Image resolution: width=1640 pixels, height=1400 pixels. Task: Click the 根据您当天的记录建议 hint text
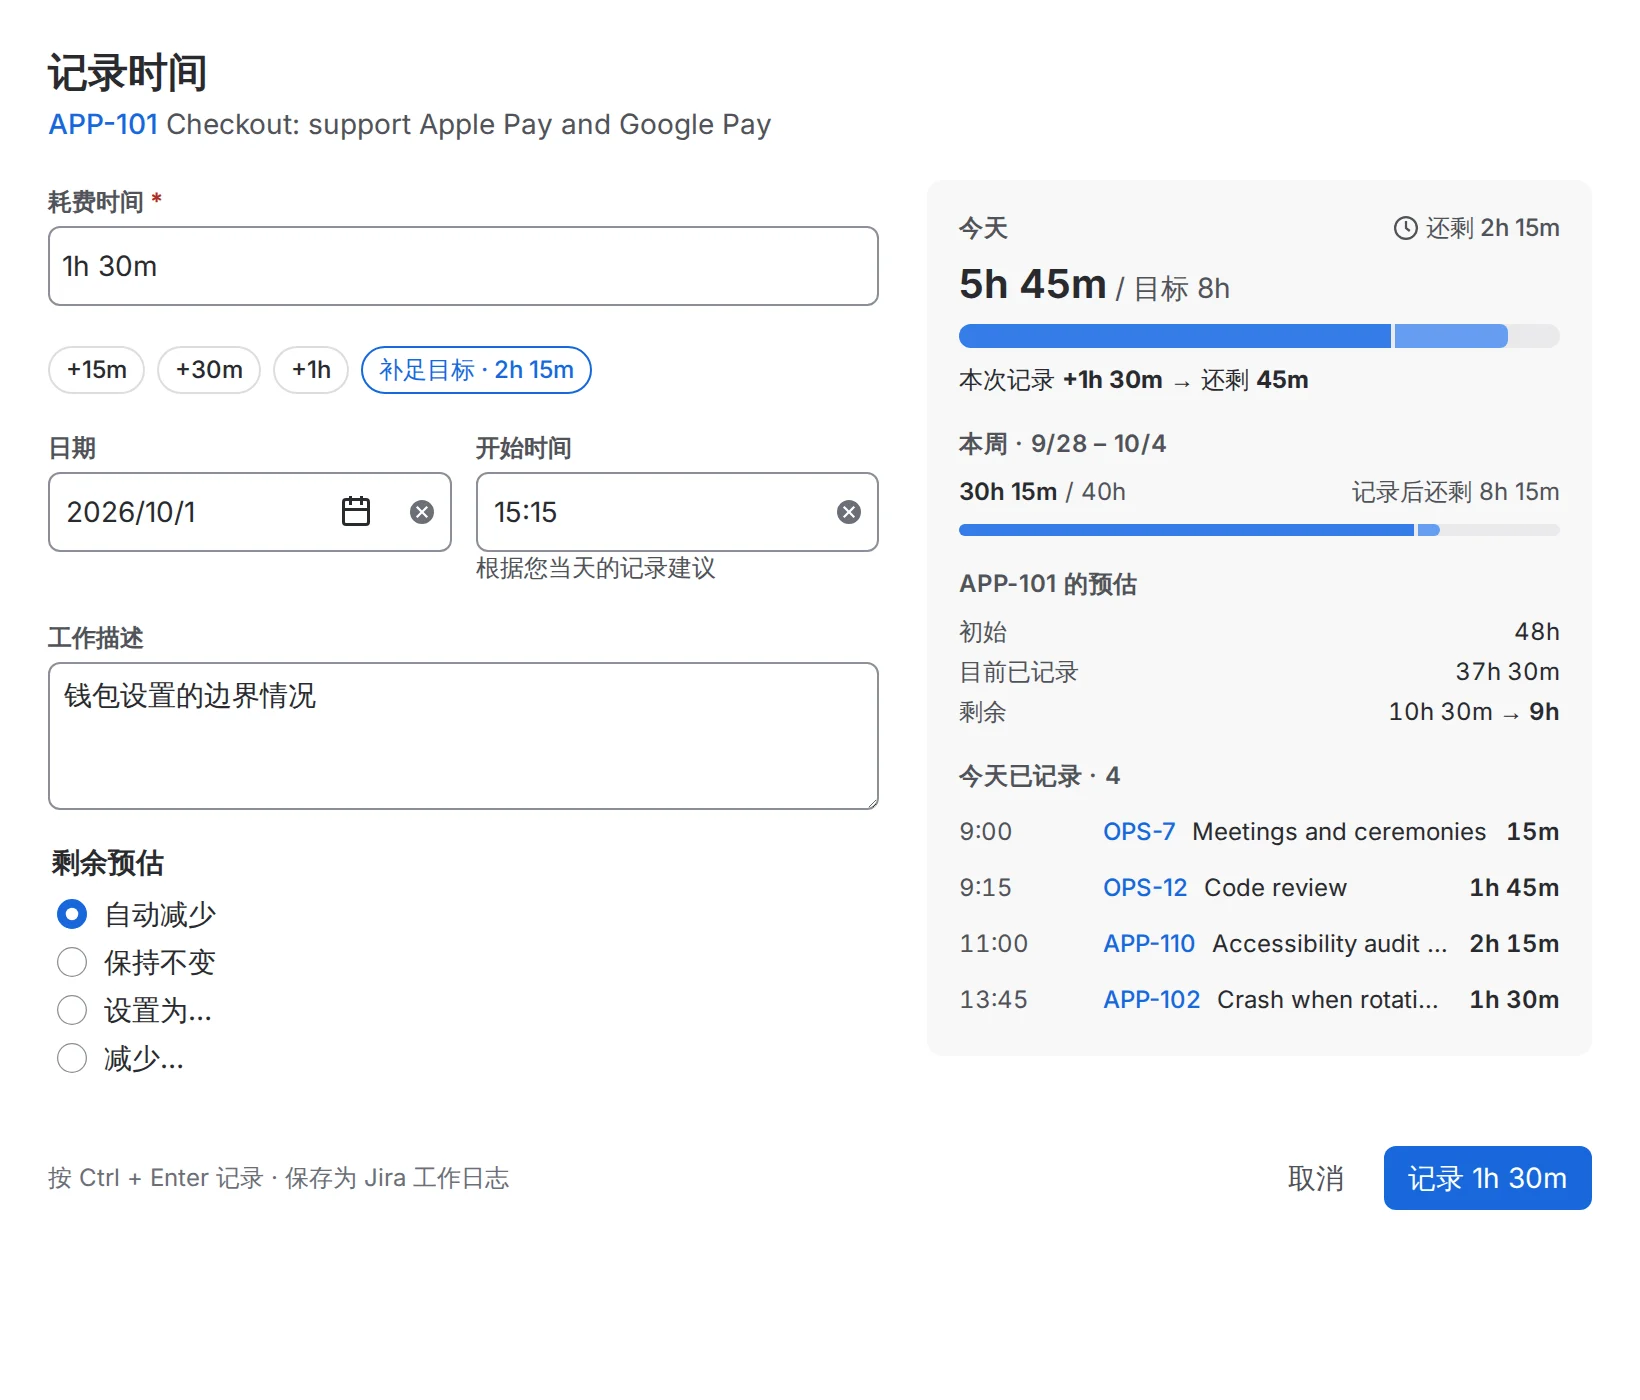pyautogui.click(x=596, y=568)
